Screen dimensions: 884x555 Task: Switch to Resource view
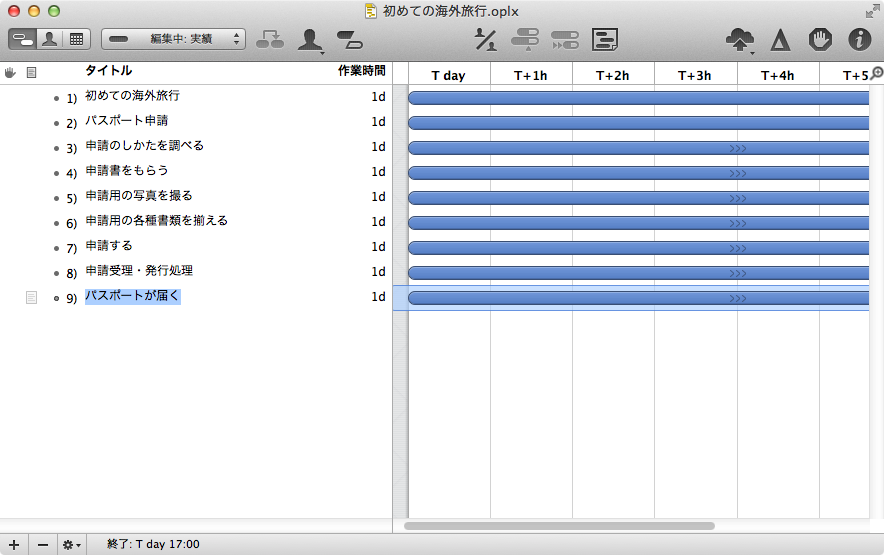[50, 39]
